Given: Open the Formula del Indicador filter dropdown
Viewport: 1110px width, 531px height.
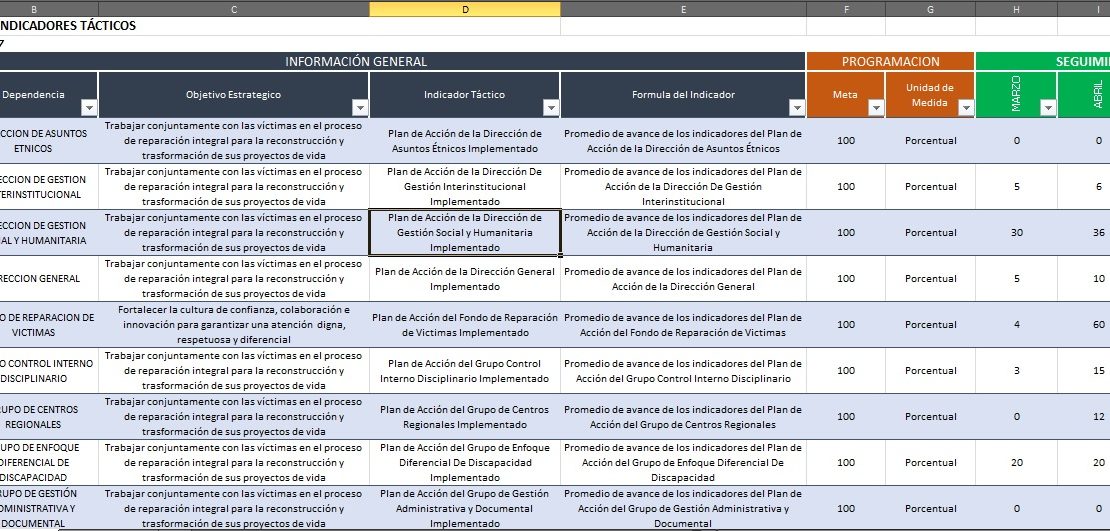Looking at the screenshot, I should click(797, 108).
